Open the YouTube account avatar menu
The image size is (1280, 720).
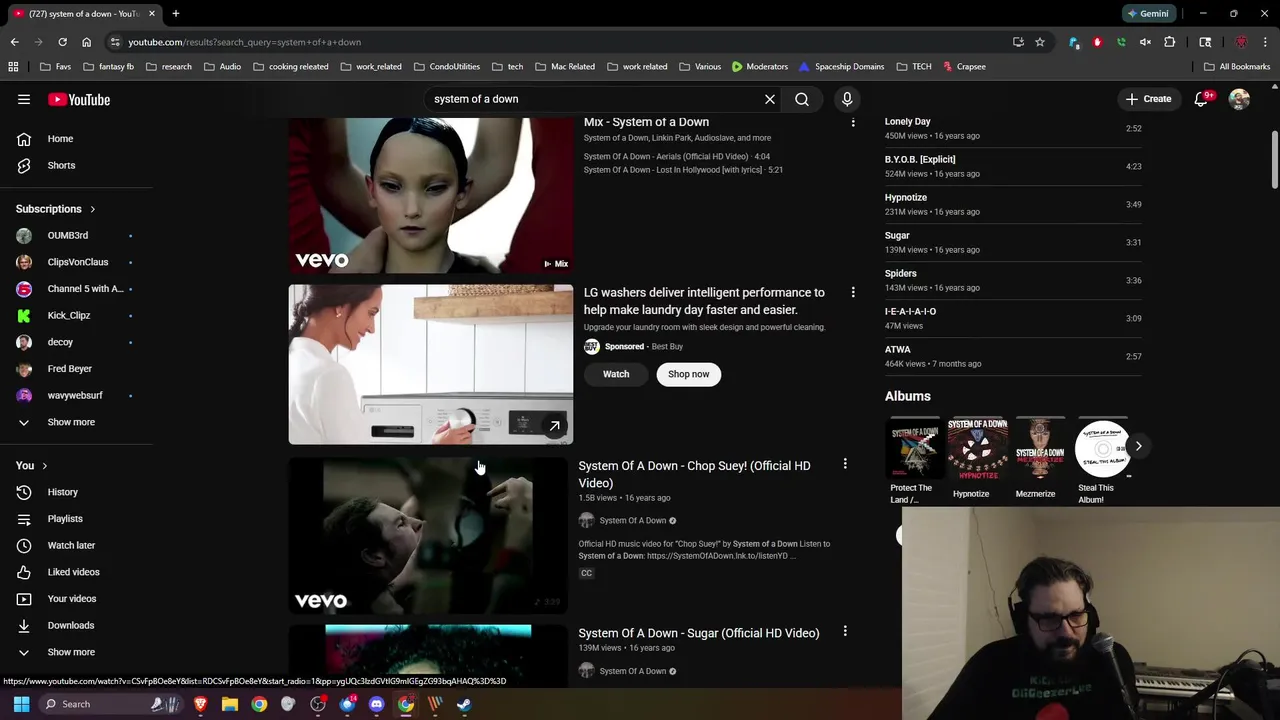click(1239, 99)
